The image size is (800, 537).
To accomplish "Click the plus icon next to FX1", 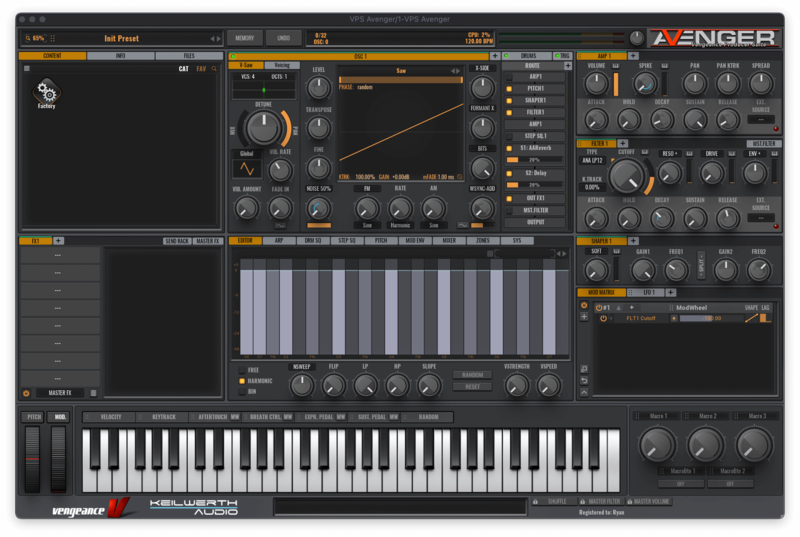I will click(57, 241).
